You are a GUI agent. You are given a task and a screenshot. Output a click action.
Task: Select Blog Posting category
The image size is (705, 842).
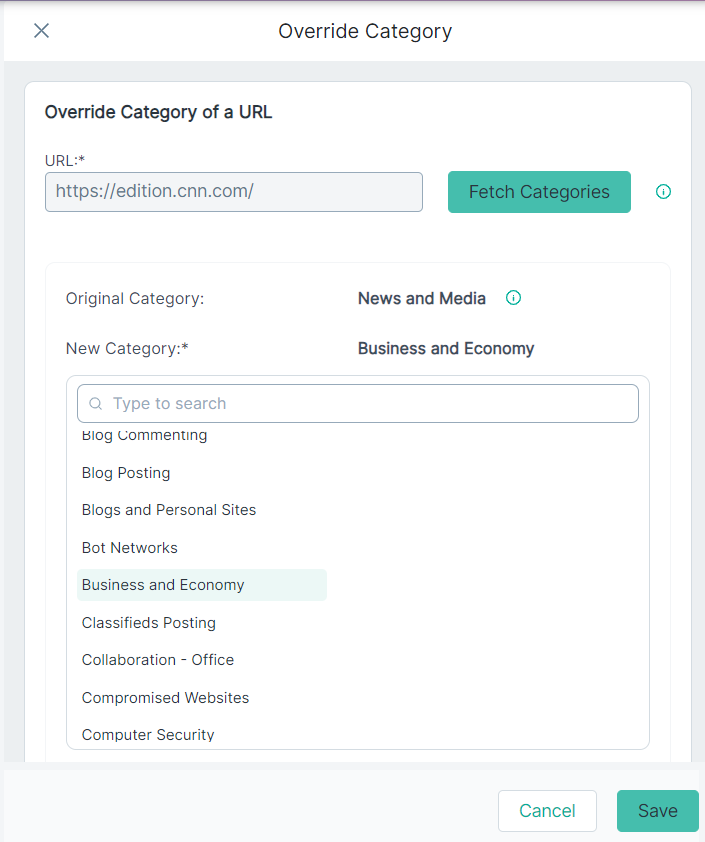click(126, 473)
